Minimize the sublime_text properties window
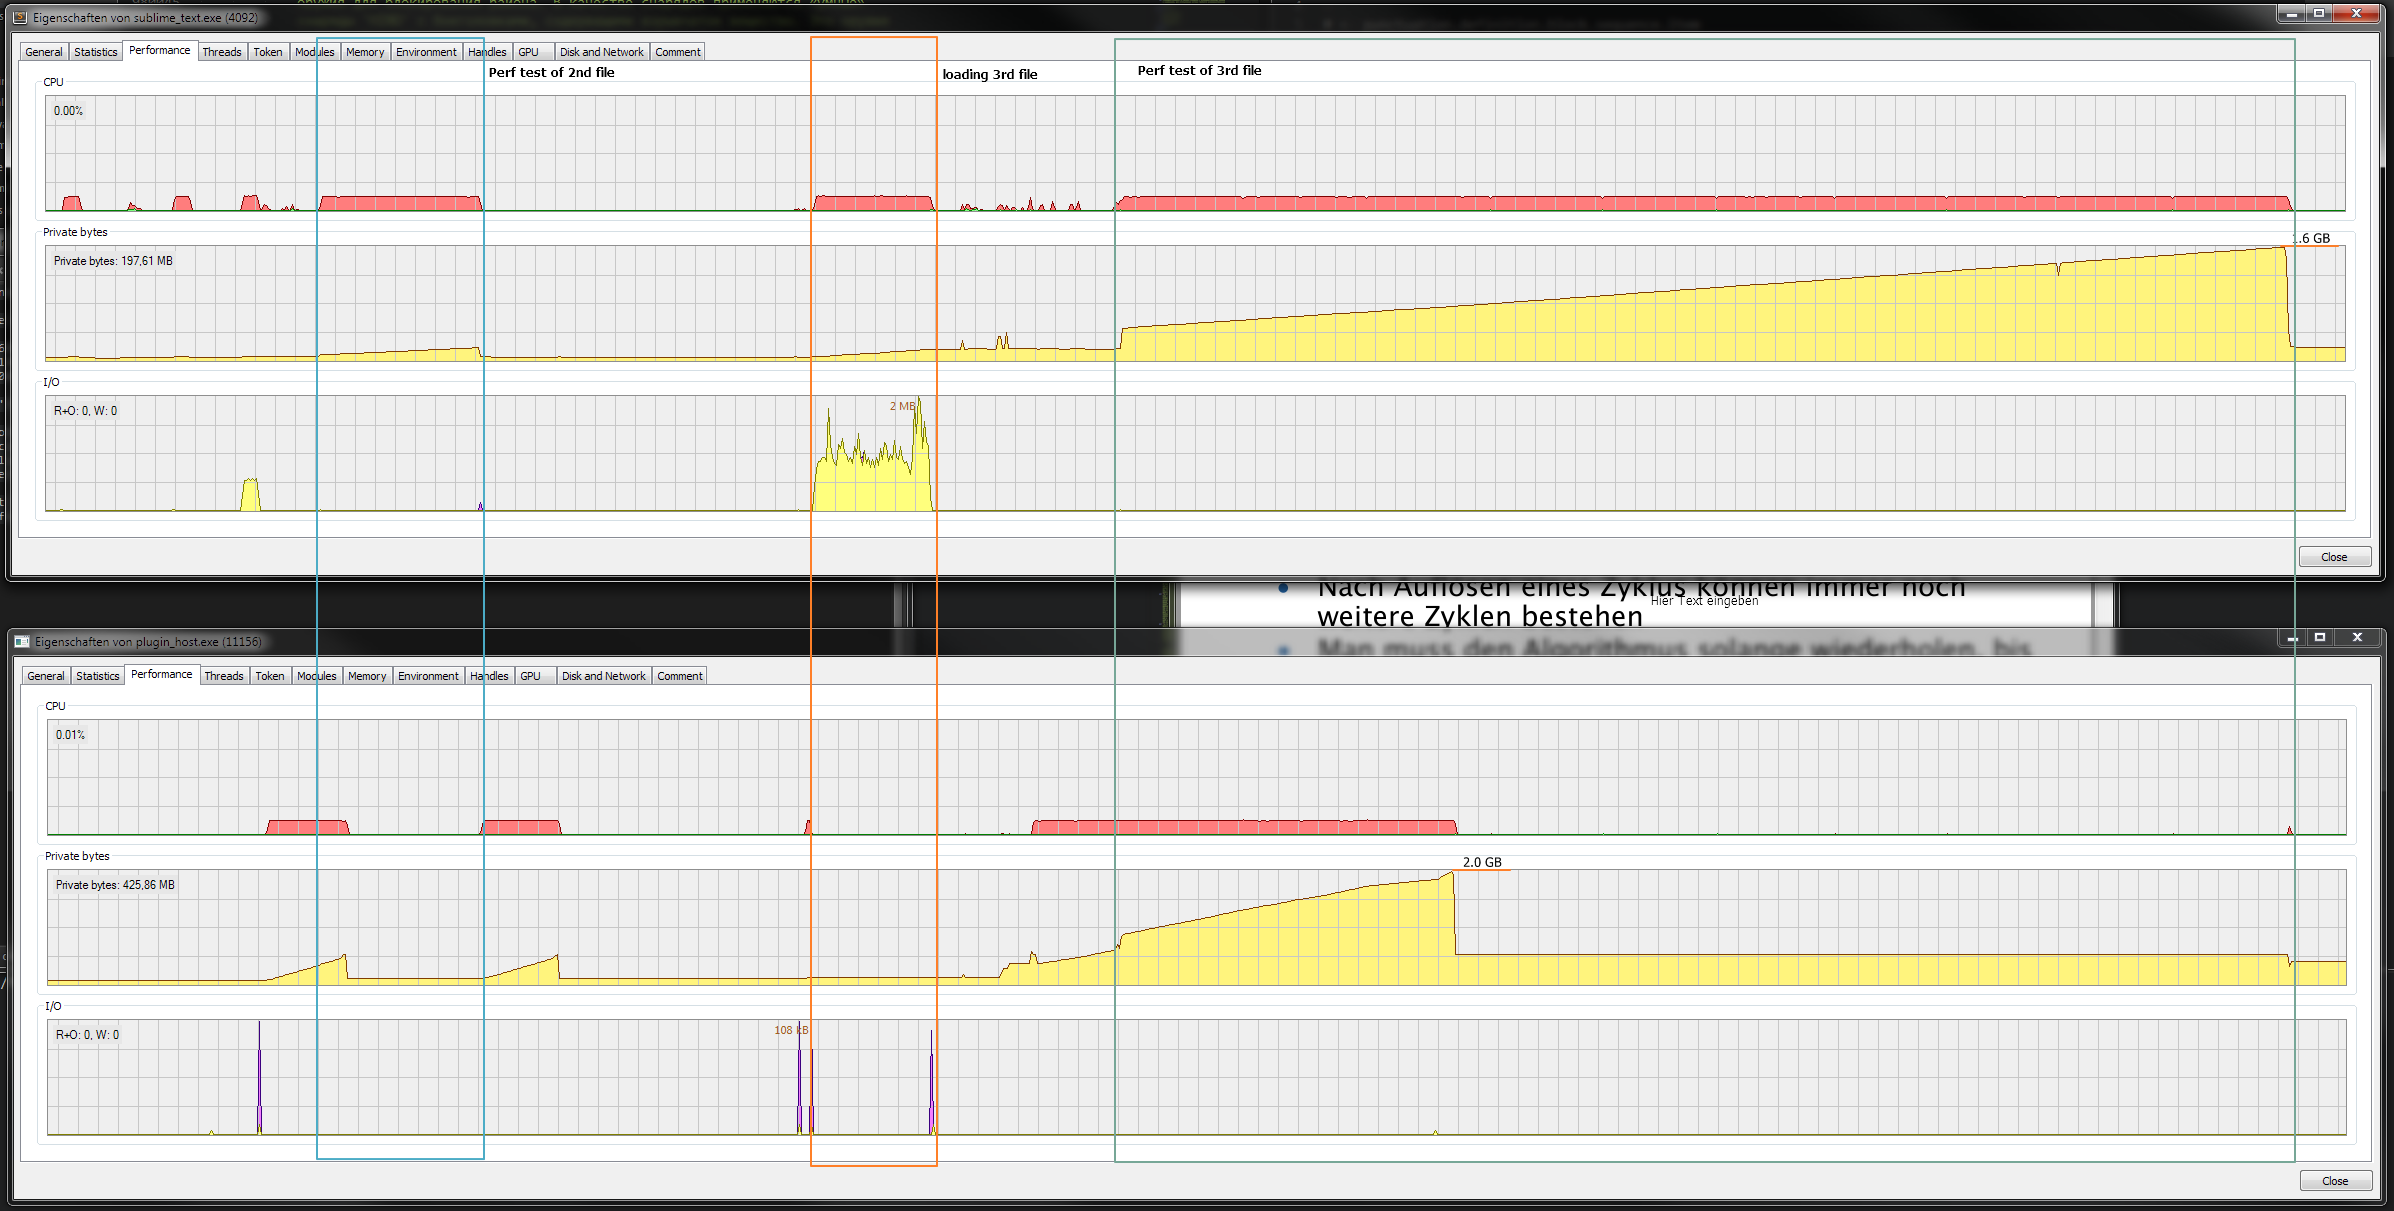Viewport: 2394px width, 1211px height. [x=2291, y=13]
